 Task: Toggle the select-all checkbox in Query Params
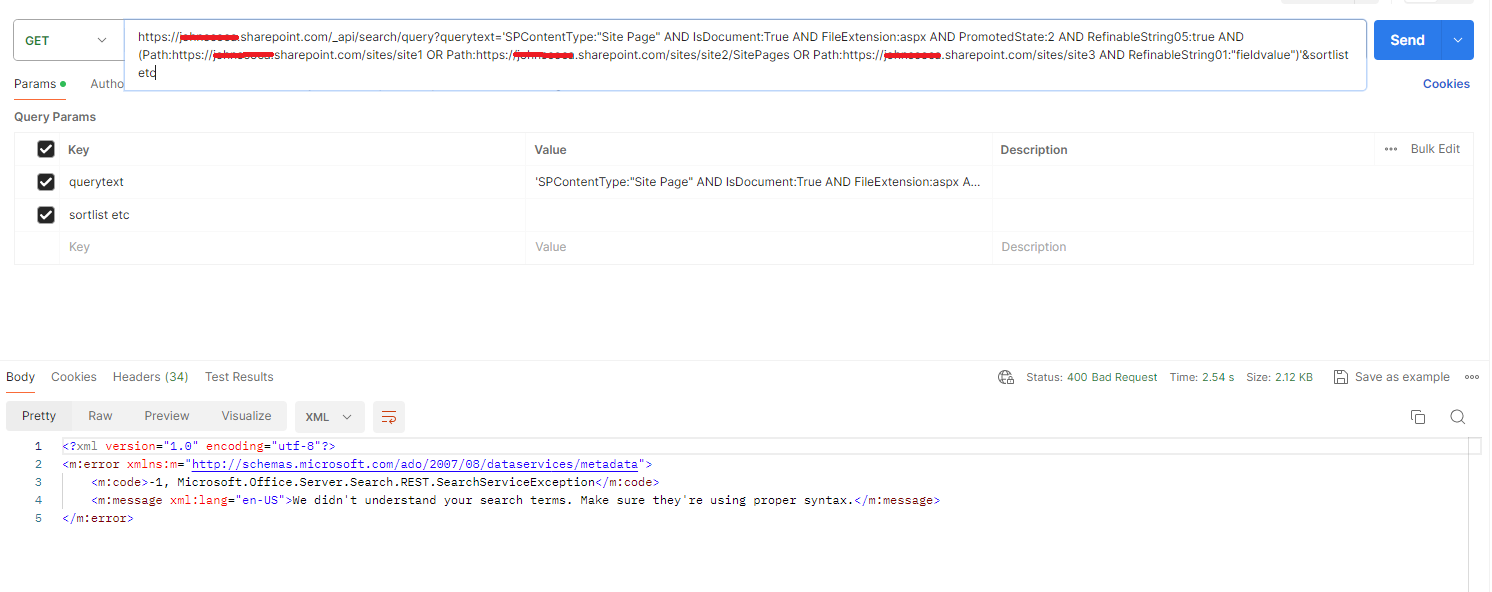[x=45, y=148]
